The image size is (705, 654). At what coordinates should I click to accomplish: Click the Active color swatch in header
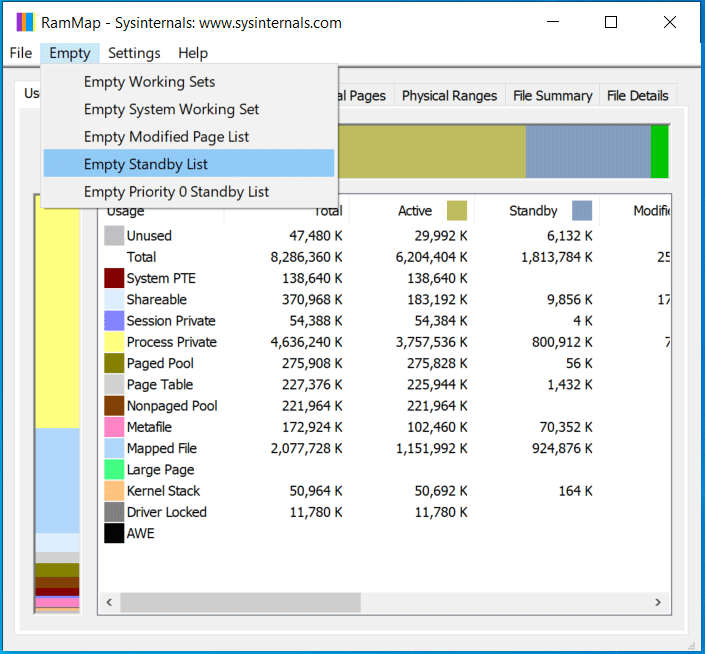tap(457, 210)
